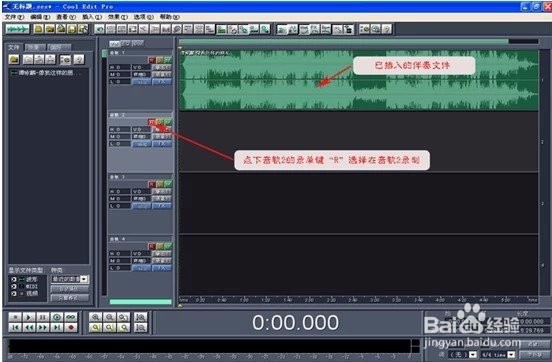This screenshot has width=552, height=362.
Task: Mute track 1 with its M button
Action: [168, 60]
